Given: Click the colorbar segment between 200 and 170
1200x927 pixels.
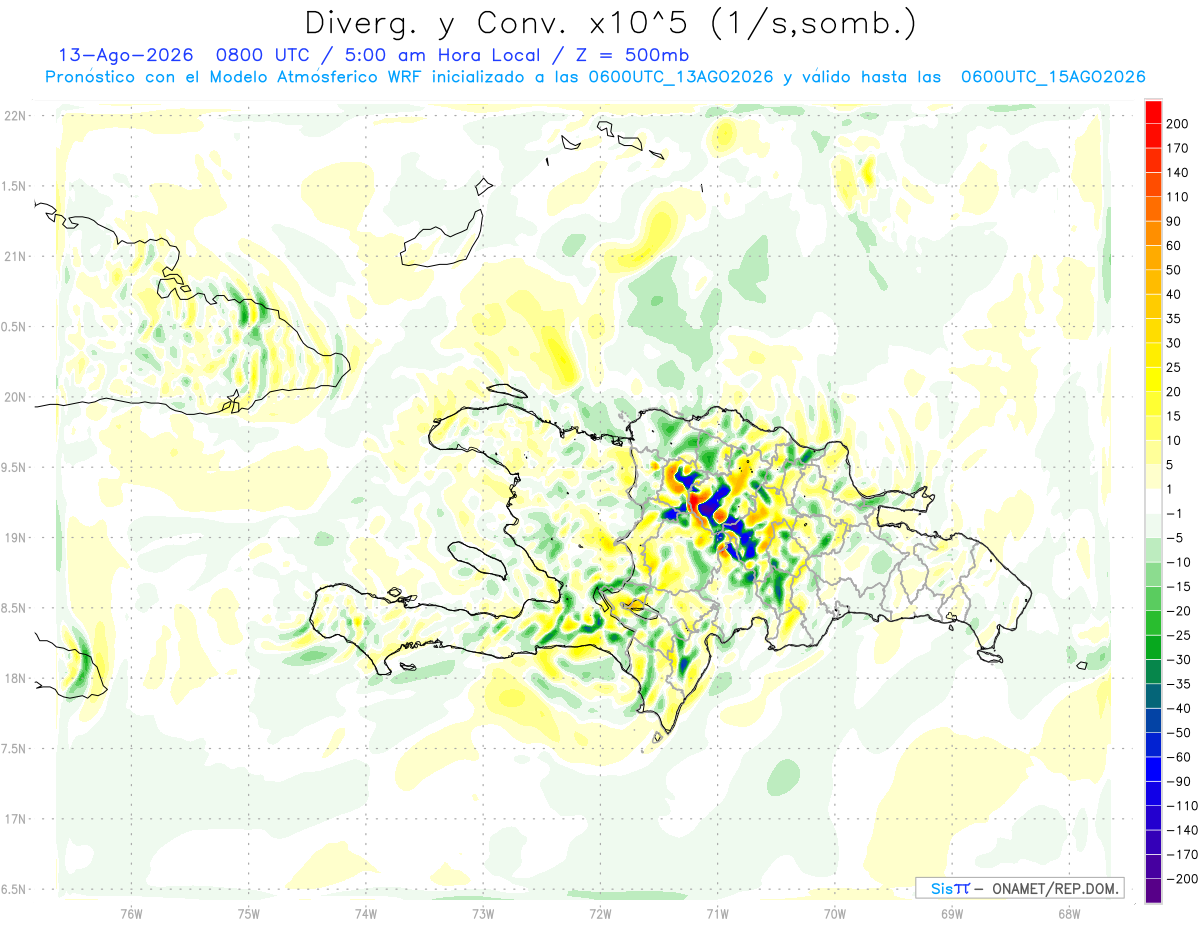Looking at the screenshot, I should (1153, 136).
